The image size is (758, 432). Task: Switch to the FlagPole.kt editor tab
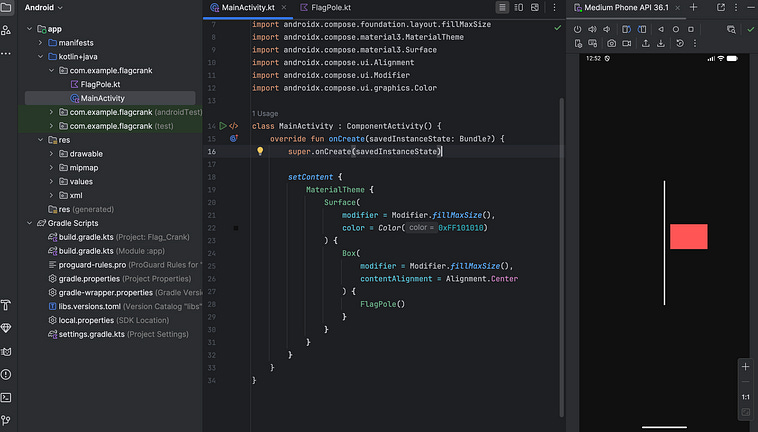pyautogui.click(x=325, y=8)
